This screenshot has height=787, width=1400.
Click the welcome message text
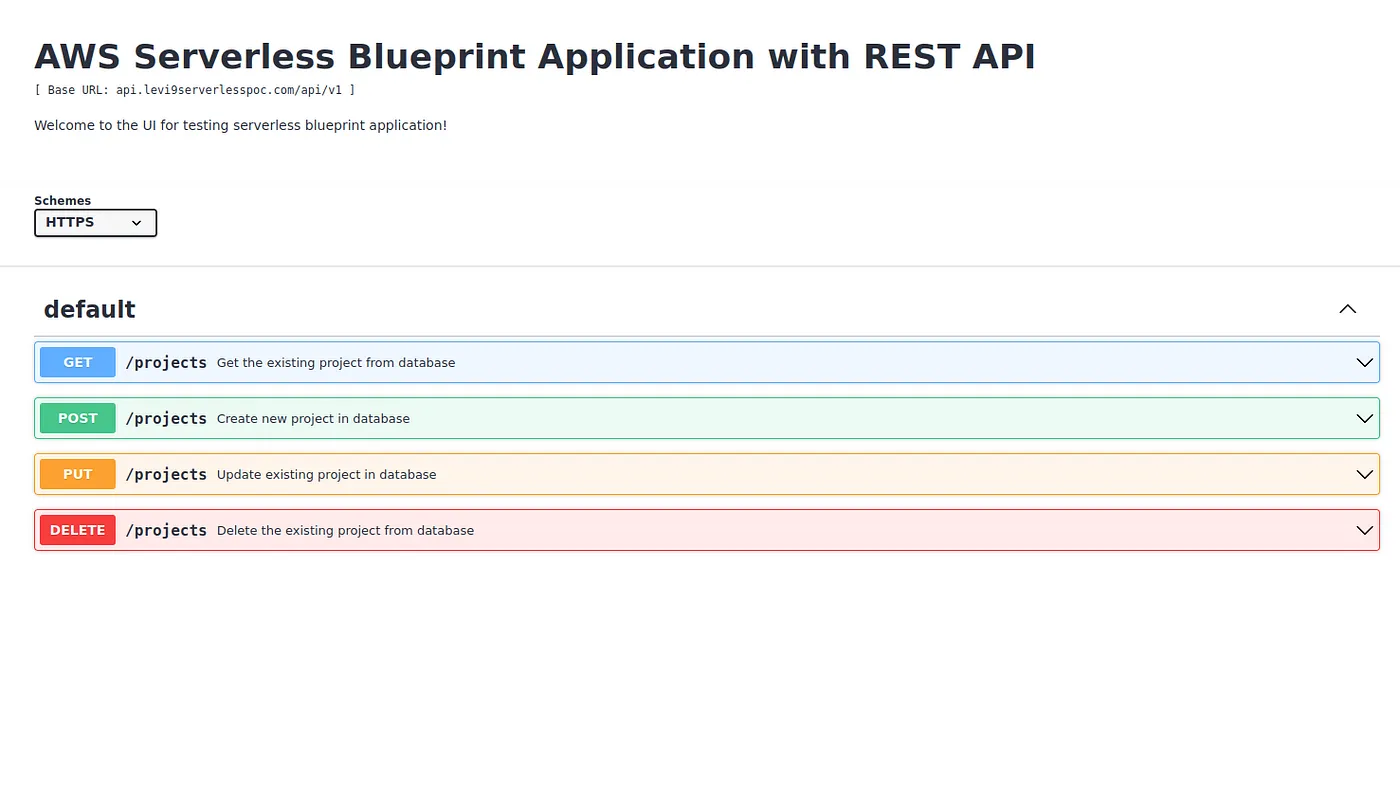[241, 125]
